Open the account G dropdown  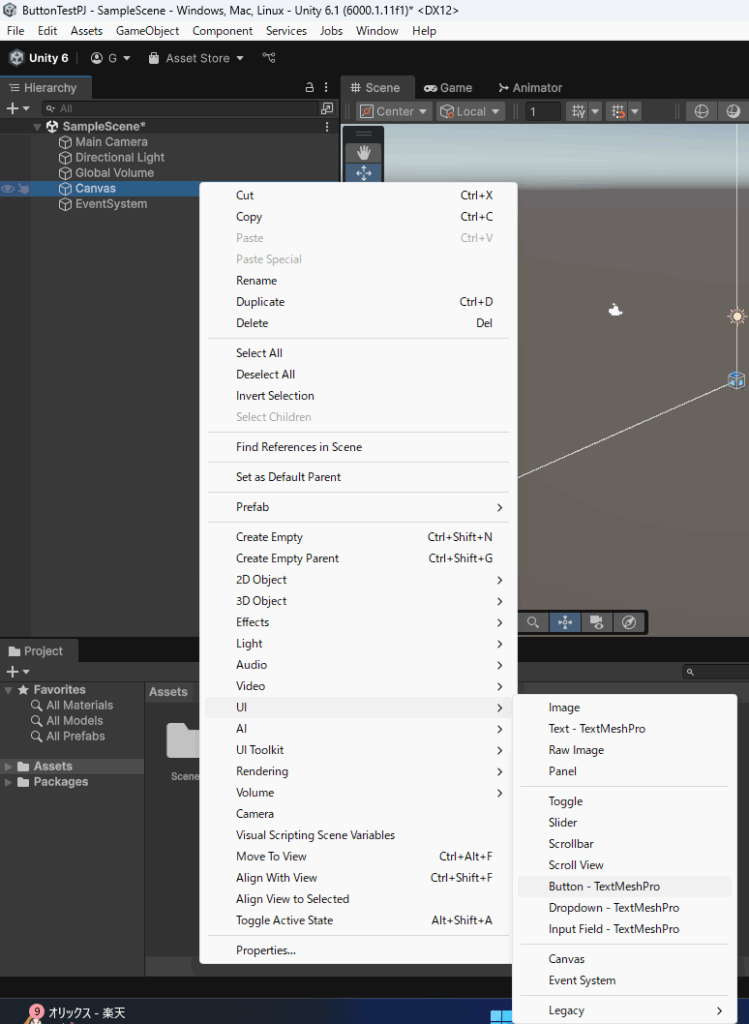110,58
